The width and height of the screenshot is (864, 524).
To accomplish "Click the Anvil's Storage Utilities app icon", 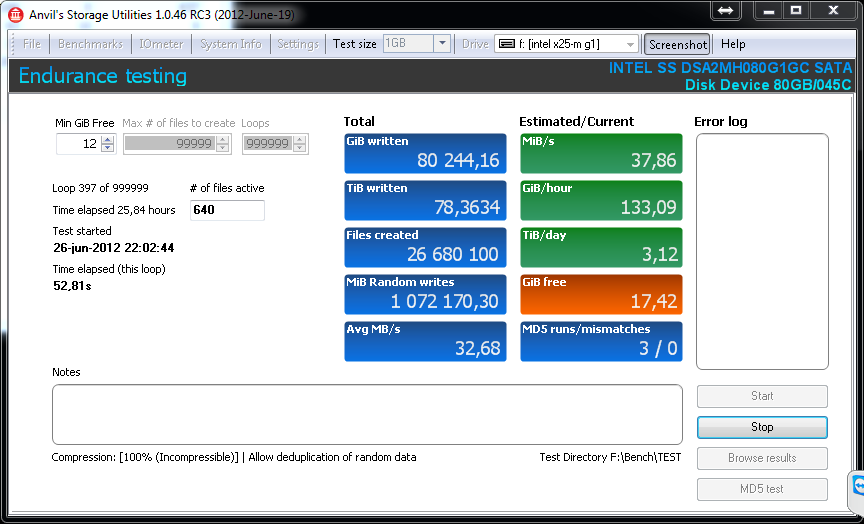I will pyautogui.click(x=15, y=14).
